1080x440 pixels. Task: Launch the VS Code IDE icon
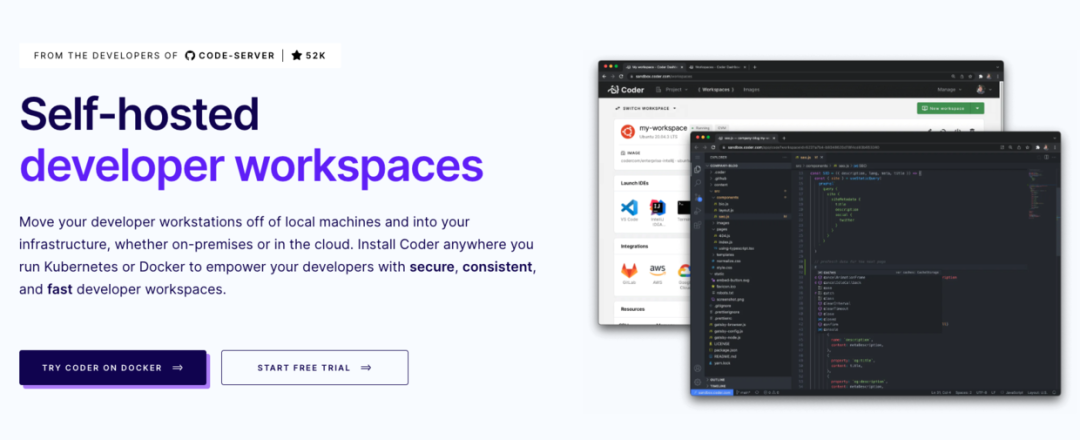(x=629, y=207)
